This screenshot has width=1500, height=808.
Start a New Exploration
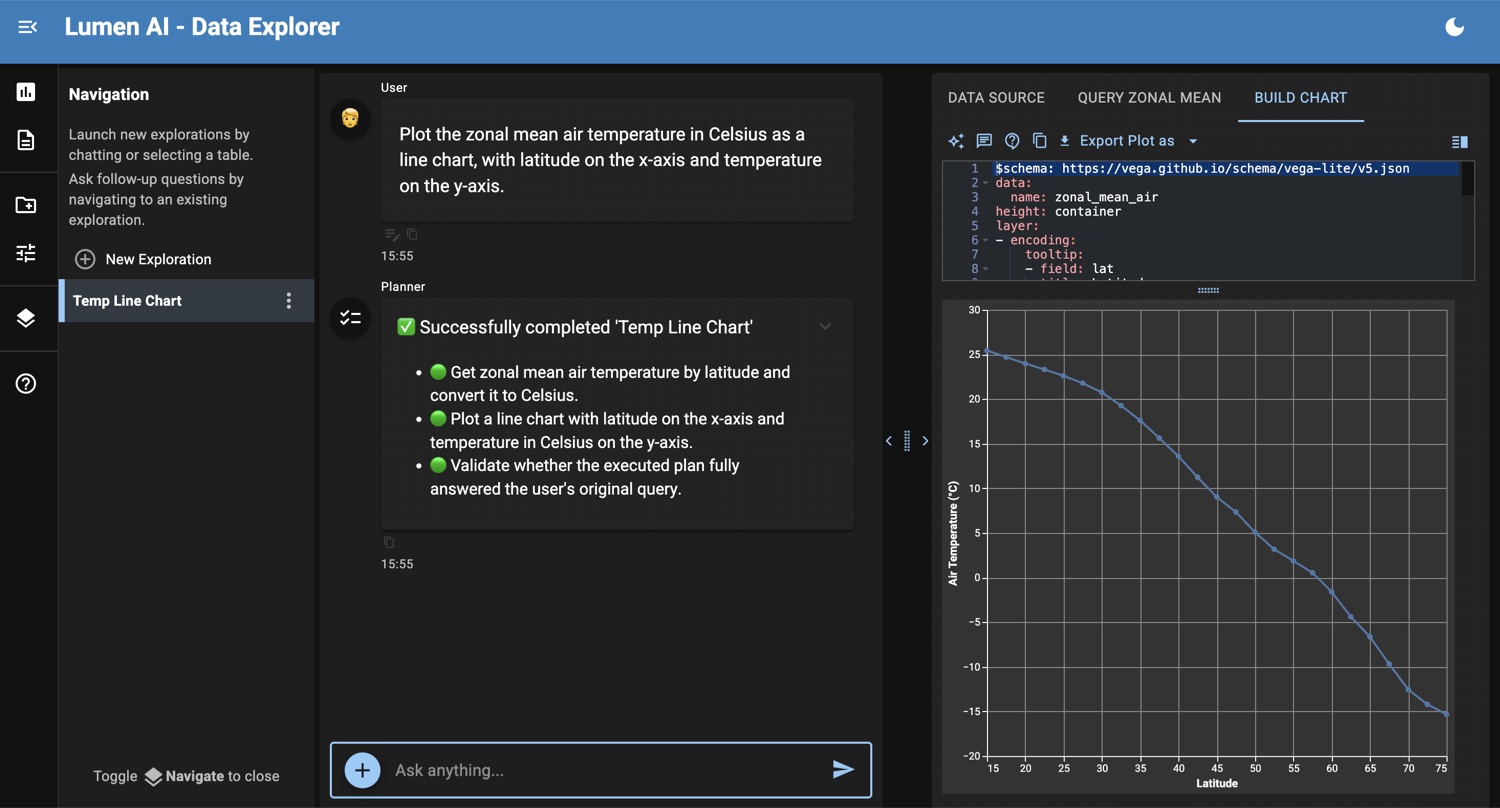point(143,259)
